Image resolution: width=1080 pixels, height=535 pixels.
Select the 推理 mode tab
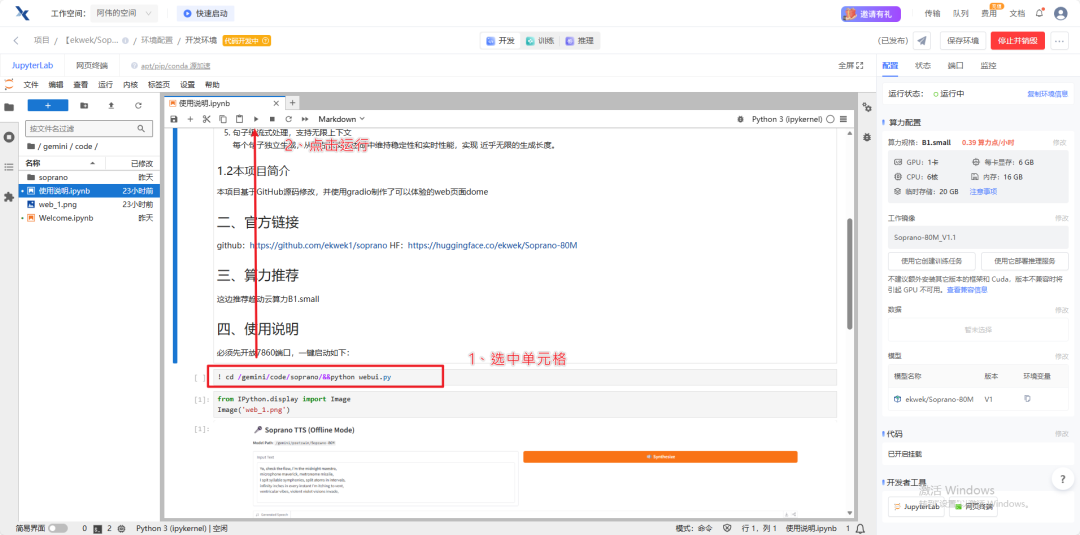click(580, 41)
